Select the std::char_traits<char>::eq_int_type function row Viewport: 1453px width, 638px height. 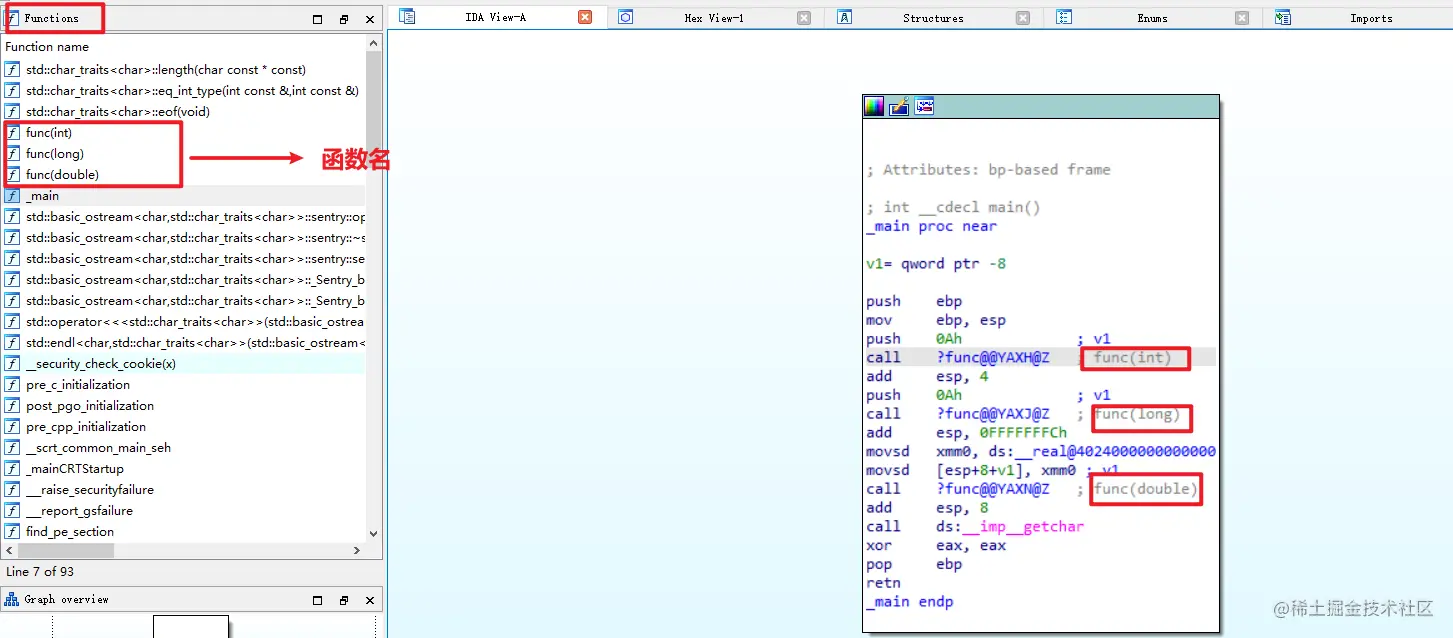(184, 91)
